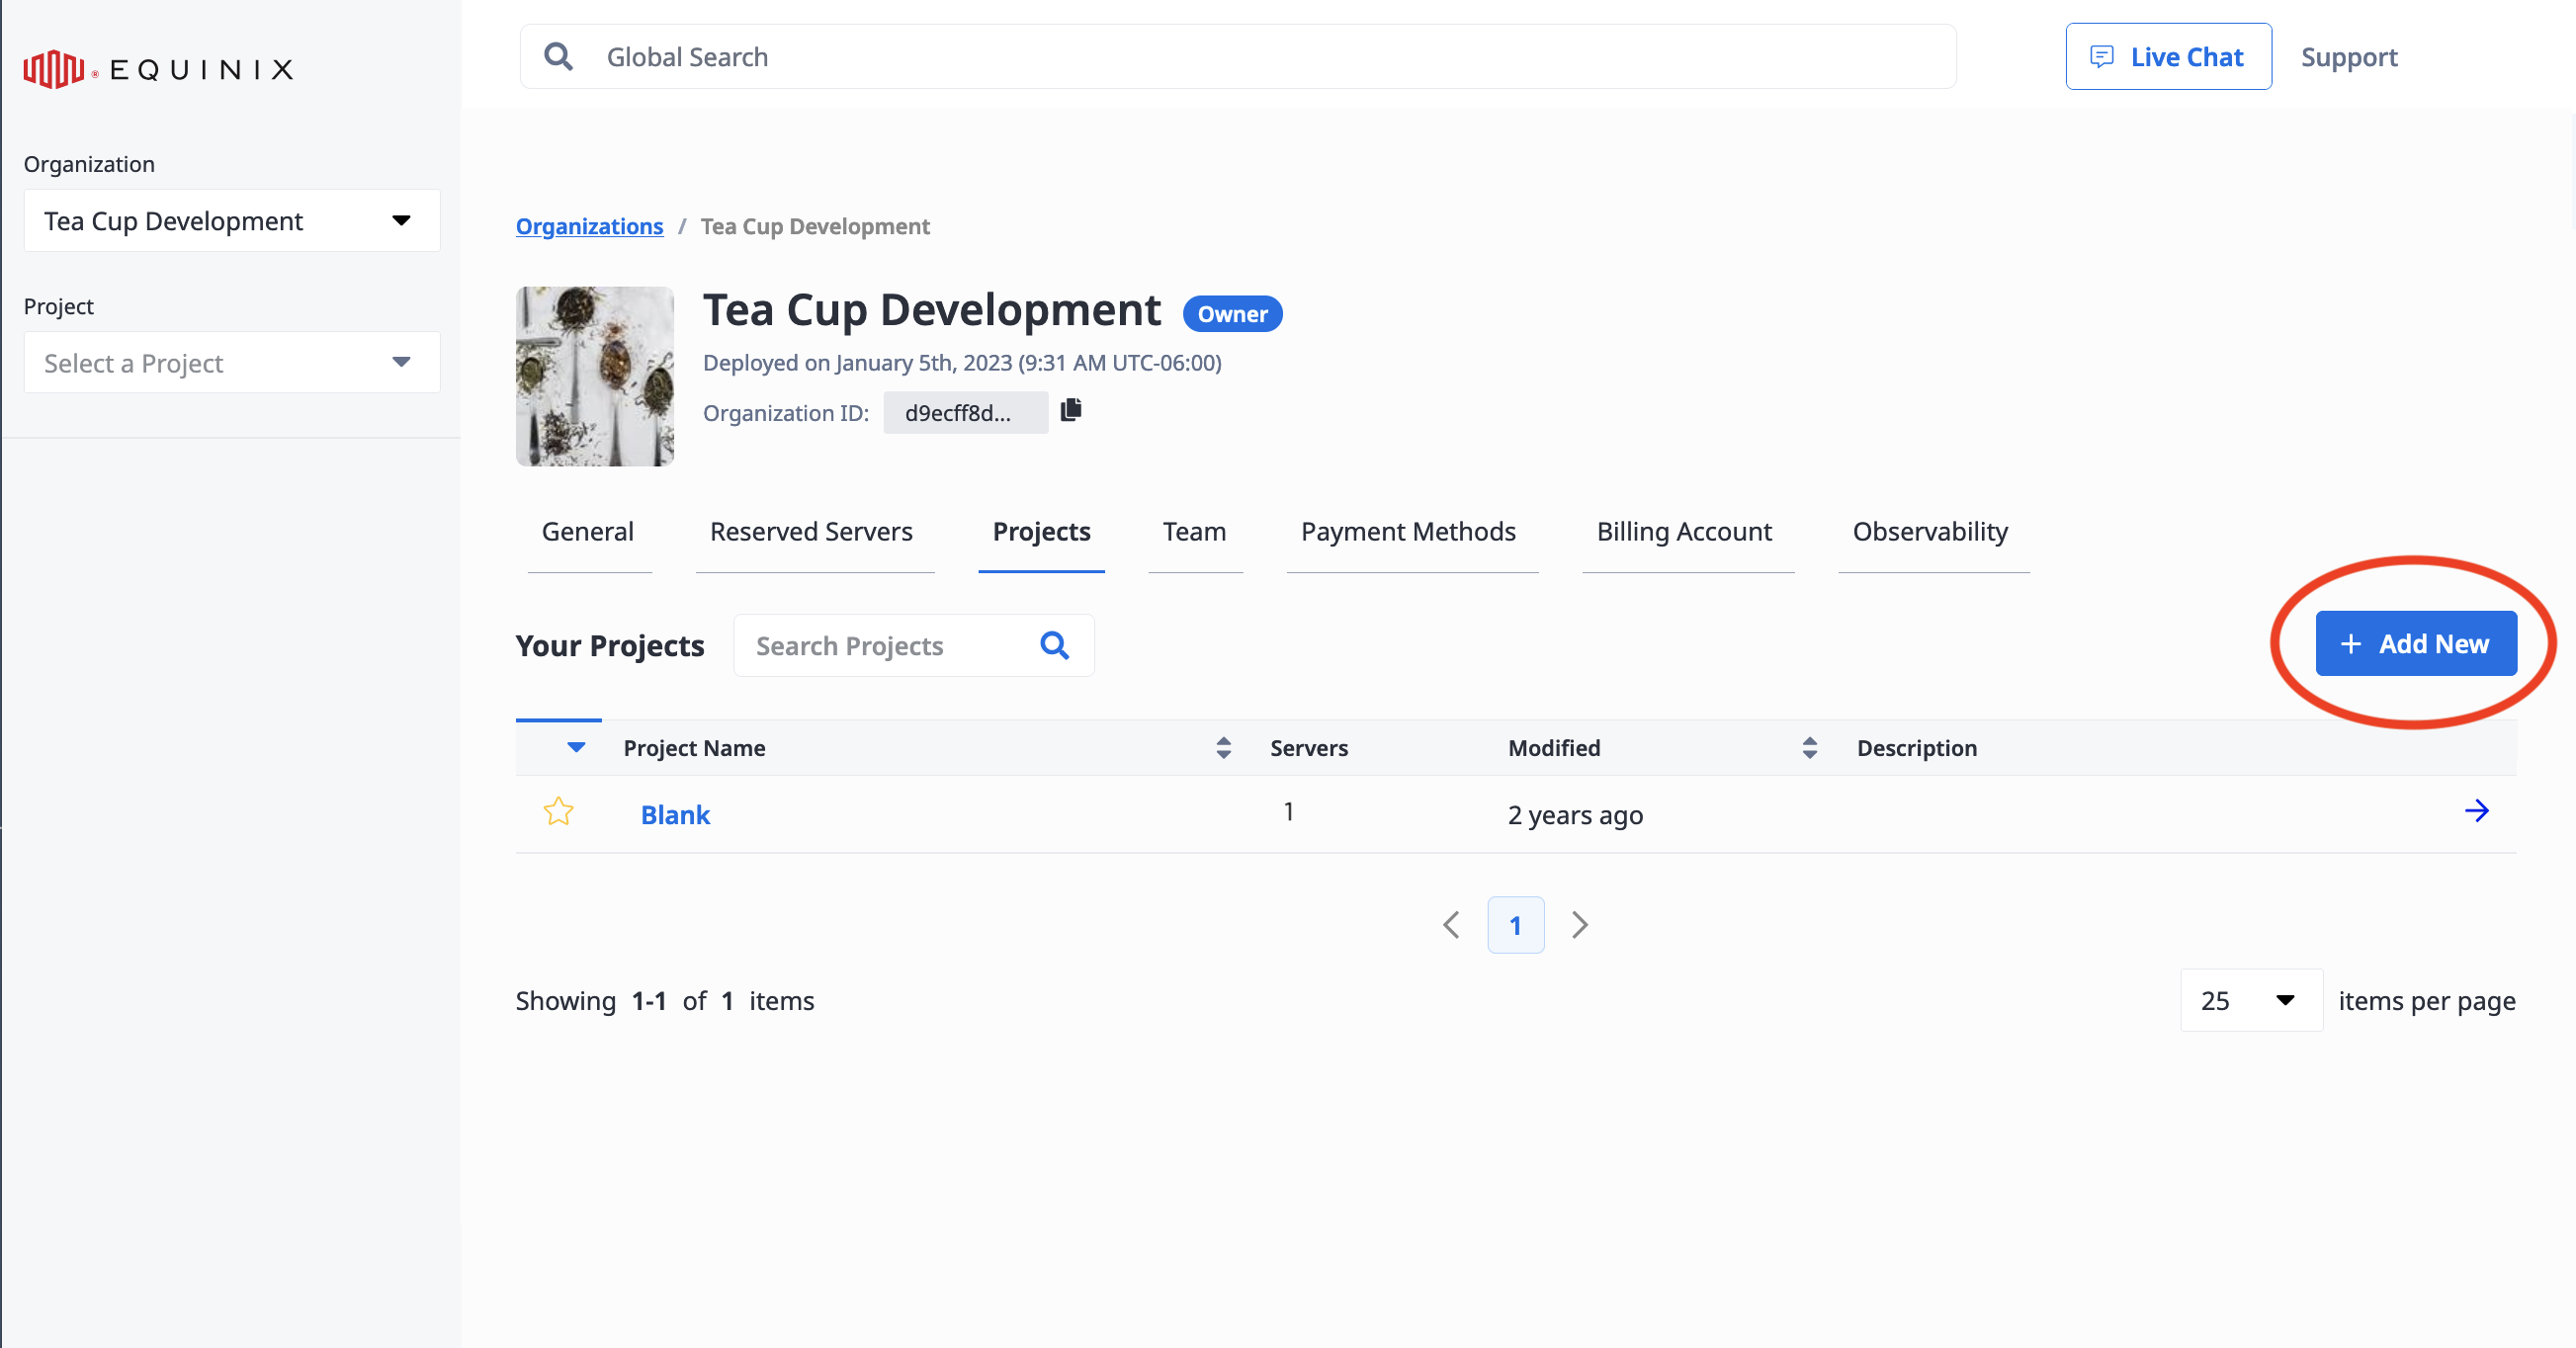The width and height of the screenshot is (2576, 1348).
Task: Open the Organization dropdown showing Tea Cup Development
Action: (232, 221)
